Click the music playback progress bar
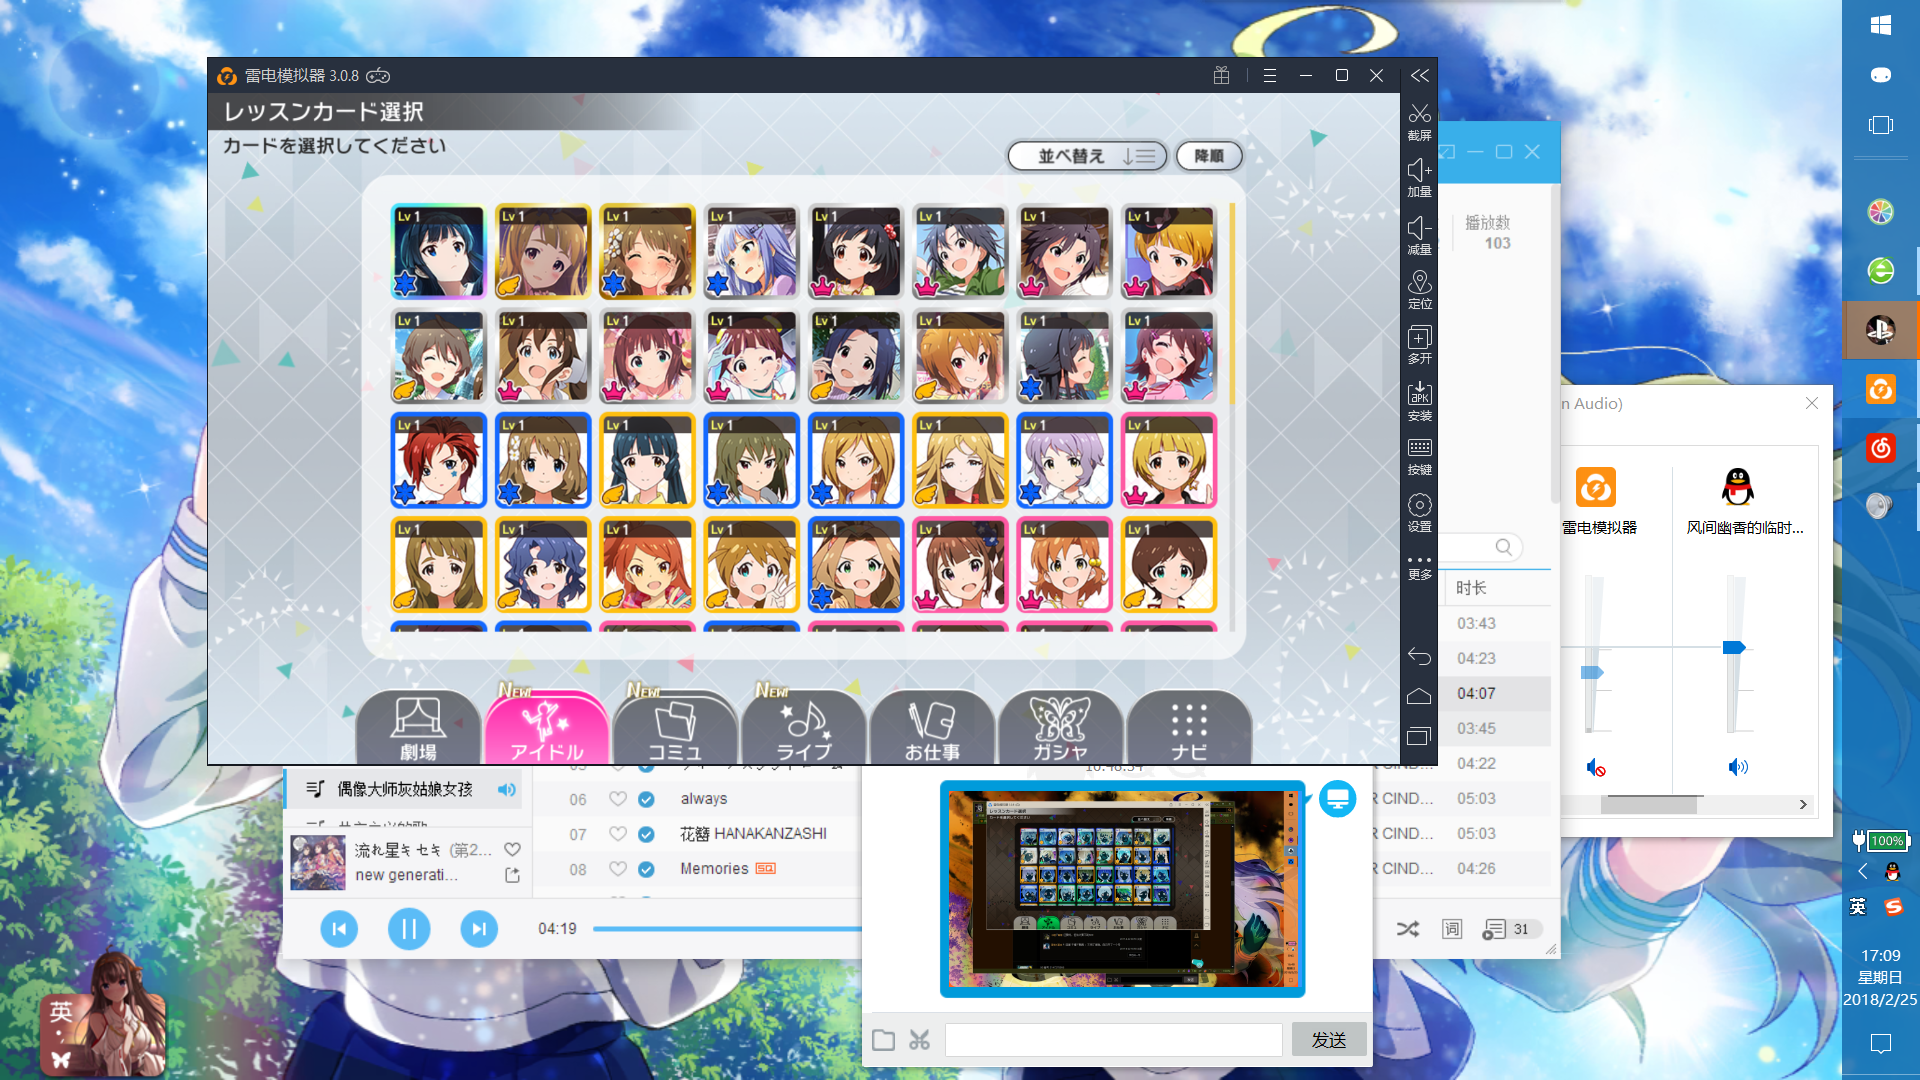Viewport: 1920px width, 1080px height. click(727, 929)
